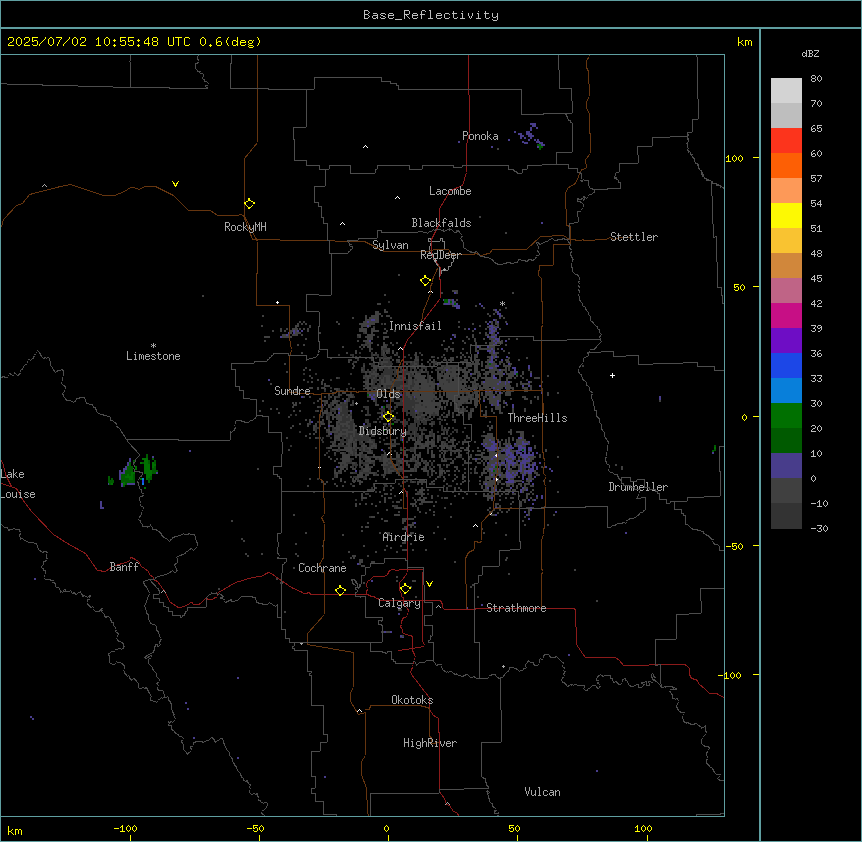Click the yellow V marker northeast of Calgary
Viewport: 862px width, 842px height.
[x=429, y=584]
